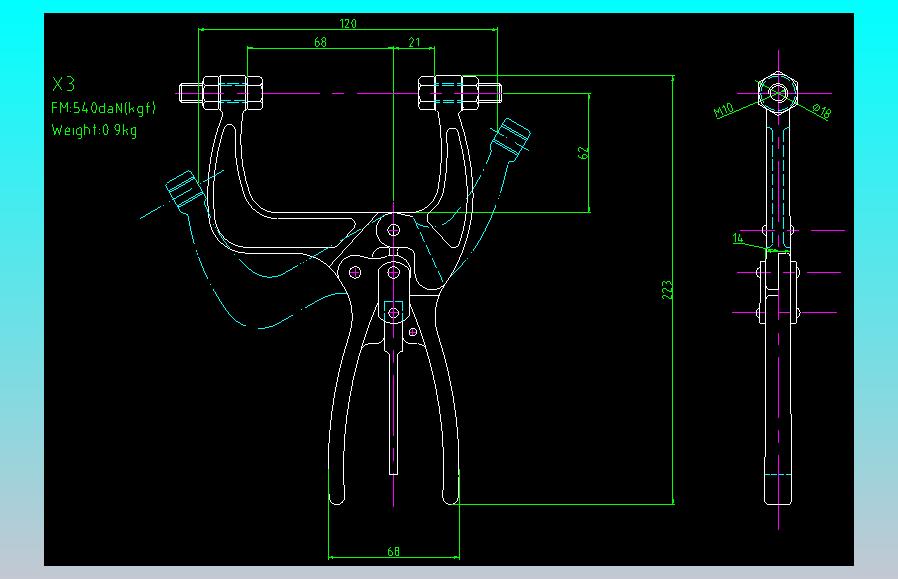
Task: Click the '223' overall height dimension text
Action: tap(667, 290)
